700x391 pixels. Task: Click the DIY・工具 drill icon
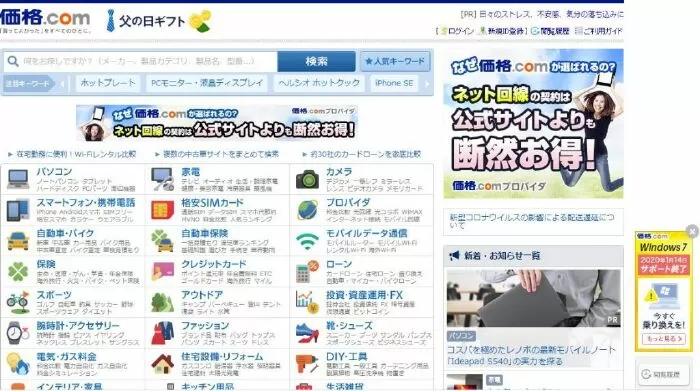click(x=307, y=364)
